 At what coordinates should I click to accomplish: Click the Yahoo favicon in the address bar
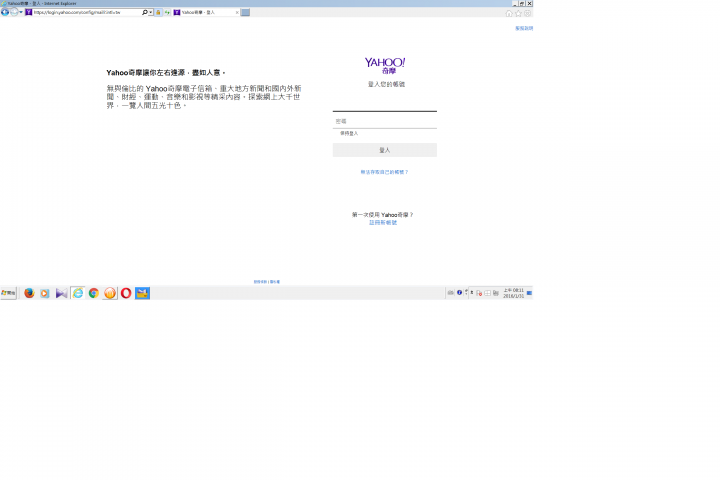pyautogui.click(x=28, y=12)
